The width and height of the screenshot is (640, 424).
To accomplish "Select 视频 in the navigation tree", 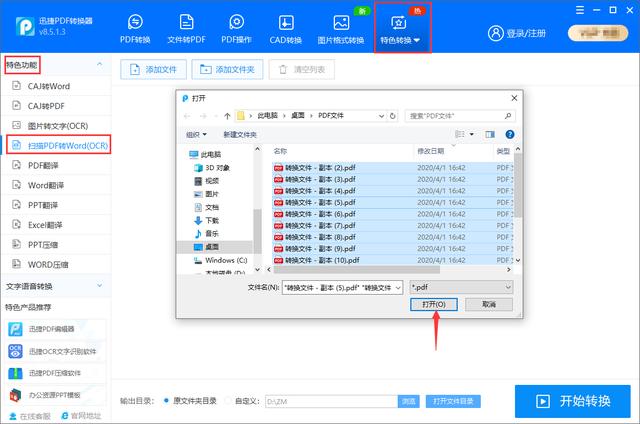I will (x=207, y=181).
